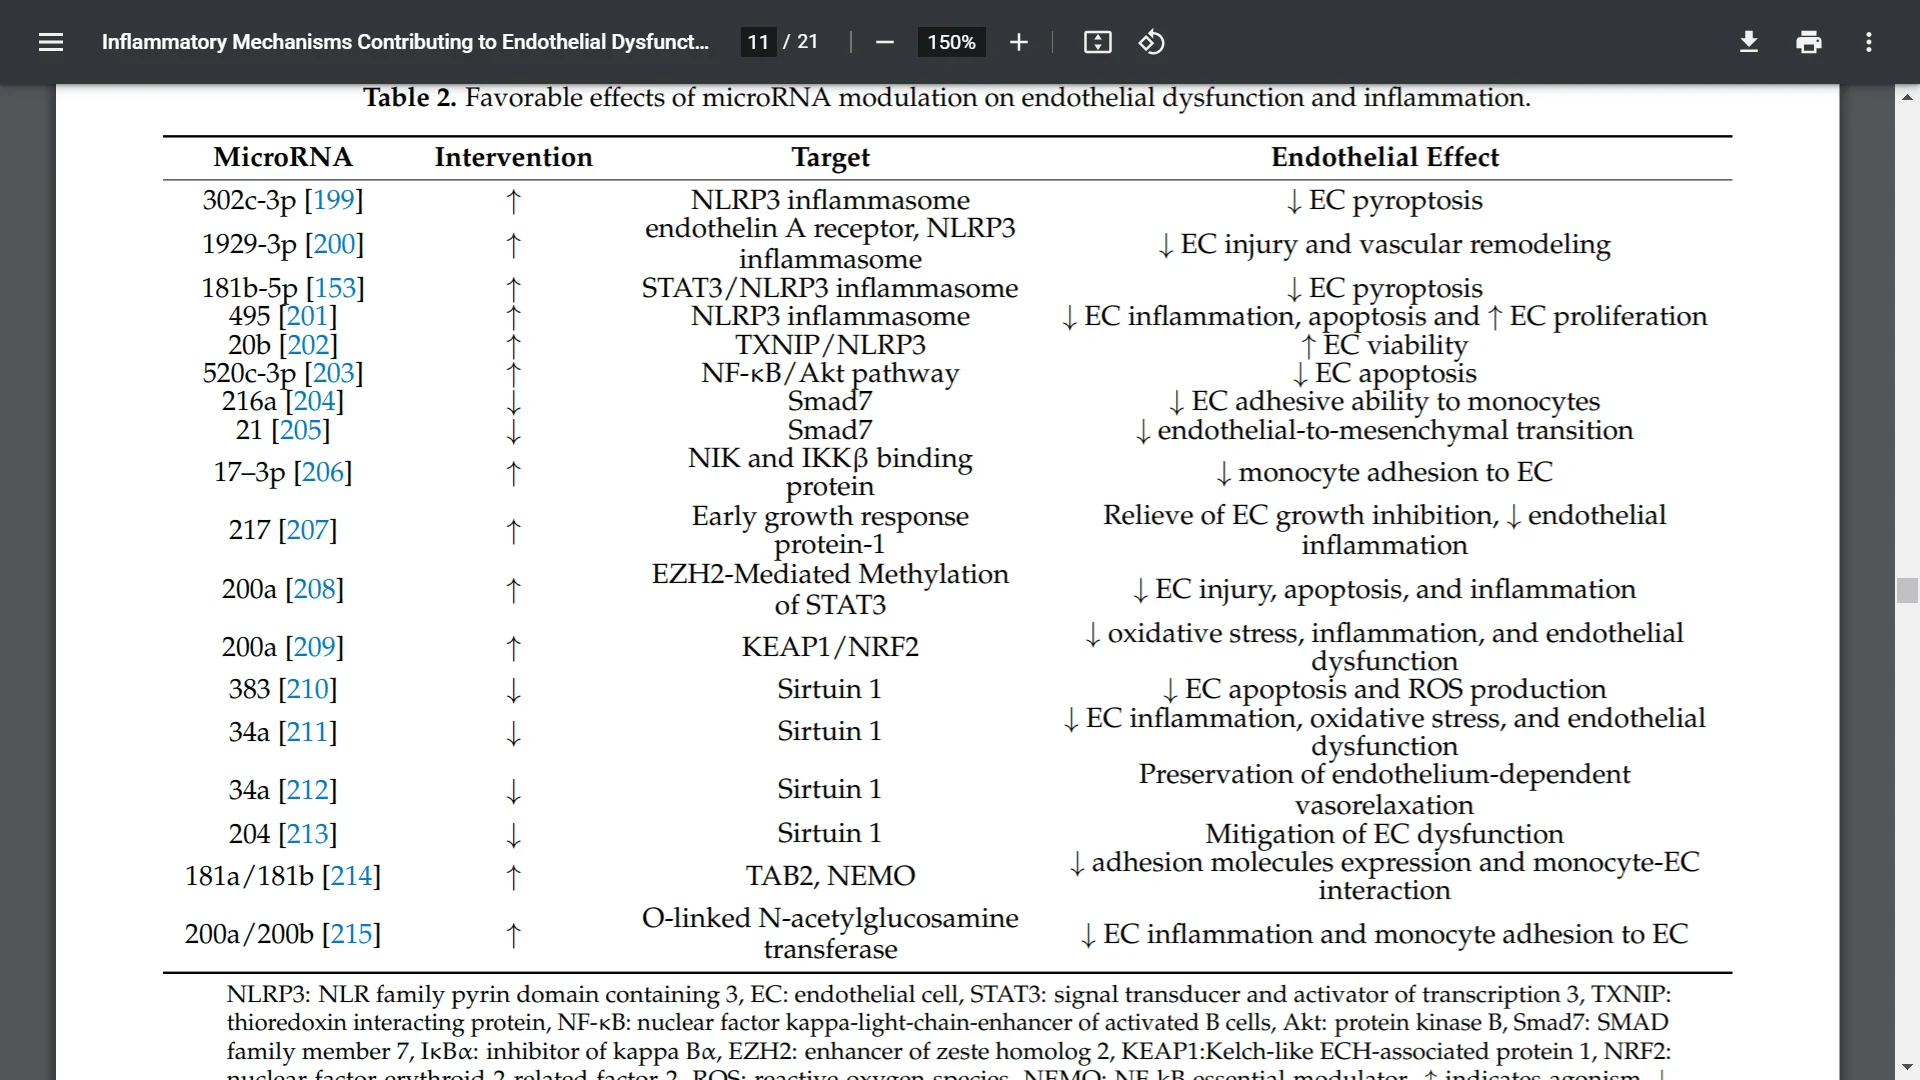The width and height of the screenshot is (1920, 1080).
Task: Open citation link 212
Action: coord(308,790)
